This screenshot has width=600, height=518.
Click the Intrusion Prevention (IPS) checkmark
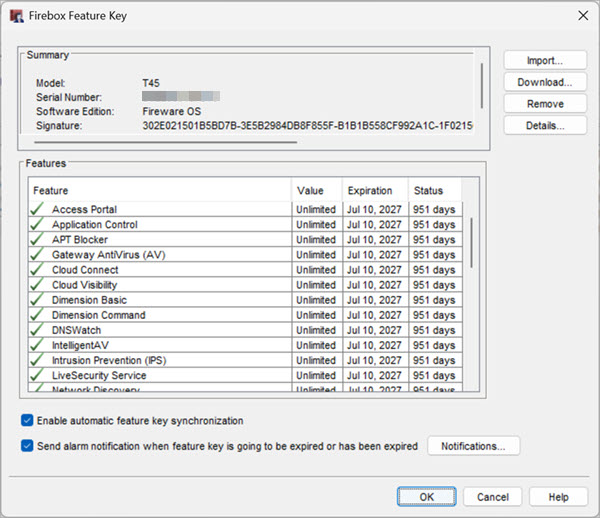38,360
